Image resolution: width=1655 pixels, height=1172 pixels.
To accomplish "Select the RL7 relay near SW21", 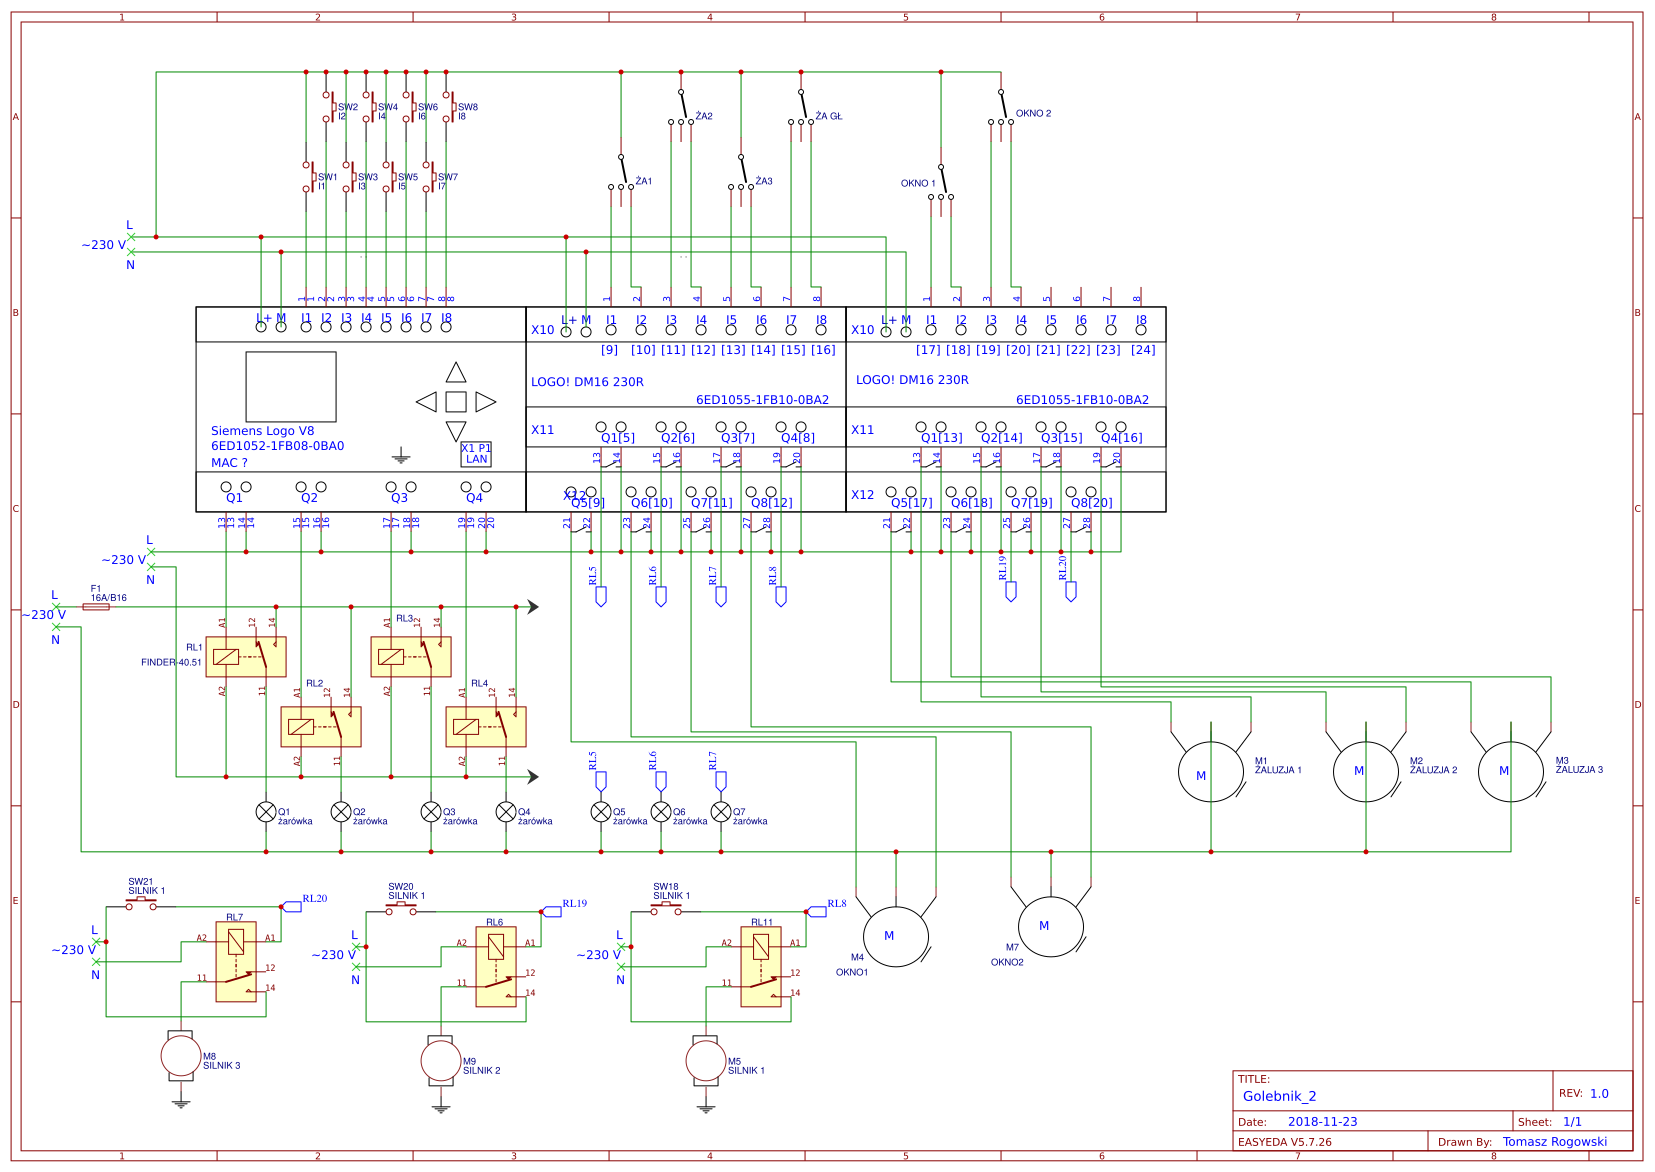I will [x=236, y=961].
